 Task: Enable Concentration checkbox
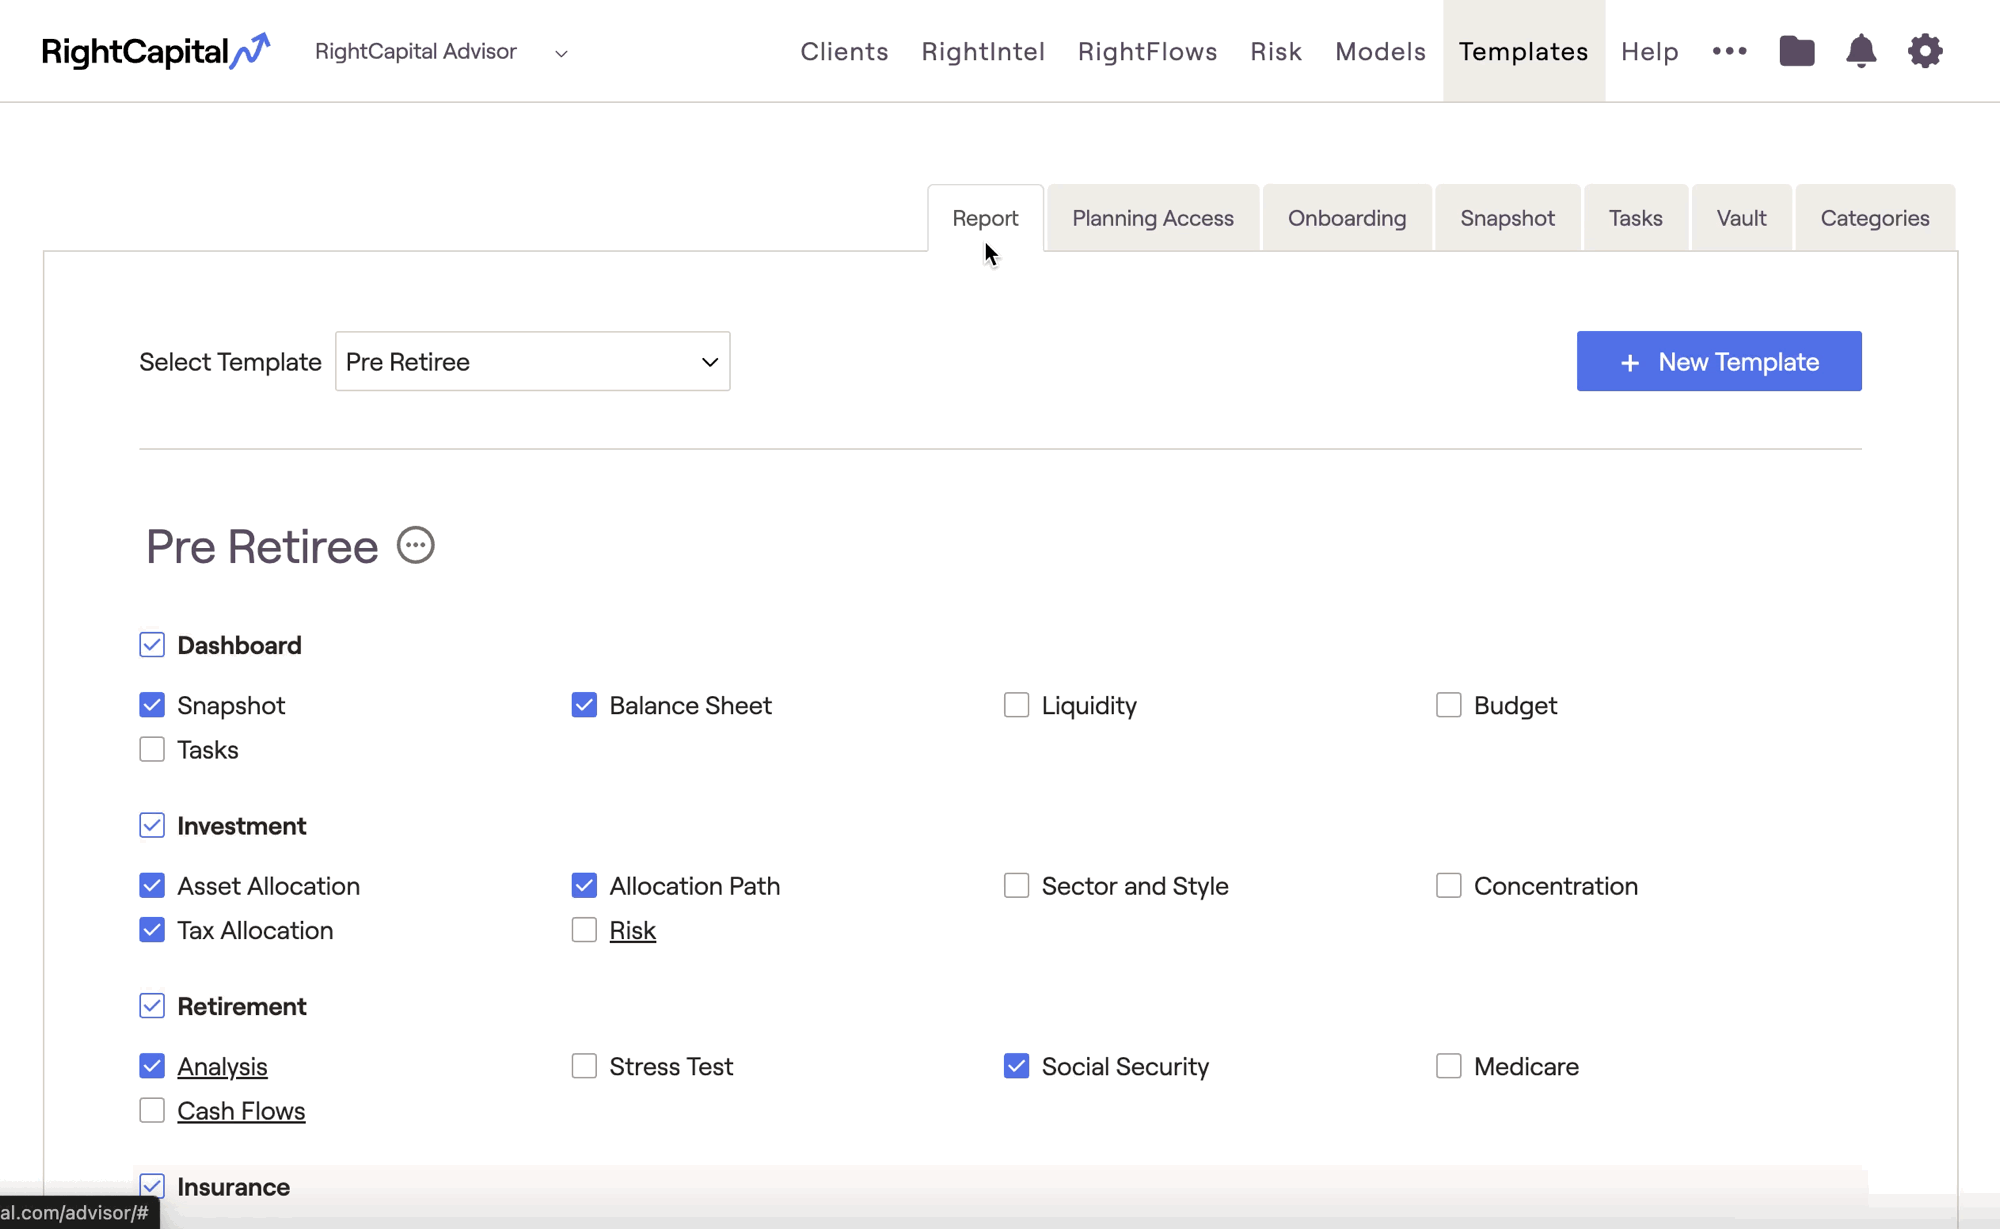[x=1448, y=885]
